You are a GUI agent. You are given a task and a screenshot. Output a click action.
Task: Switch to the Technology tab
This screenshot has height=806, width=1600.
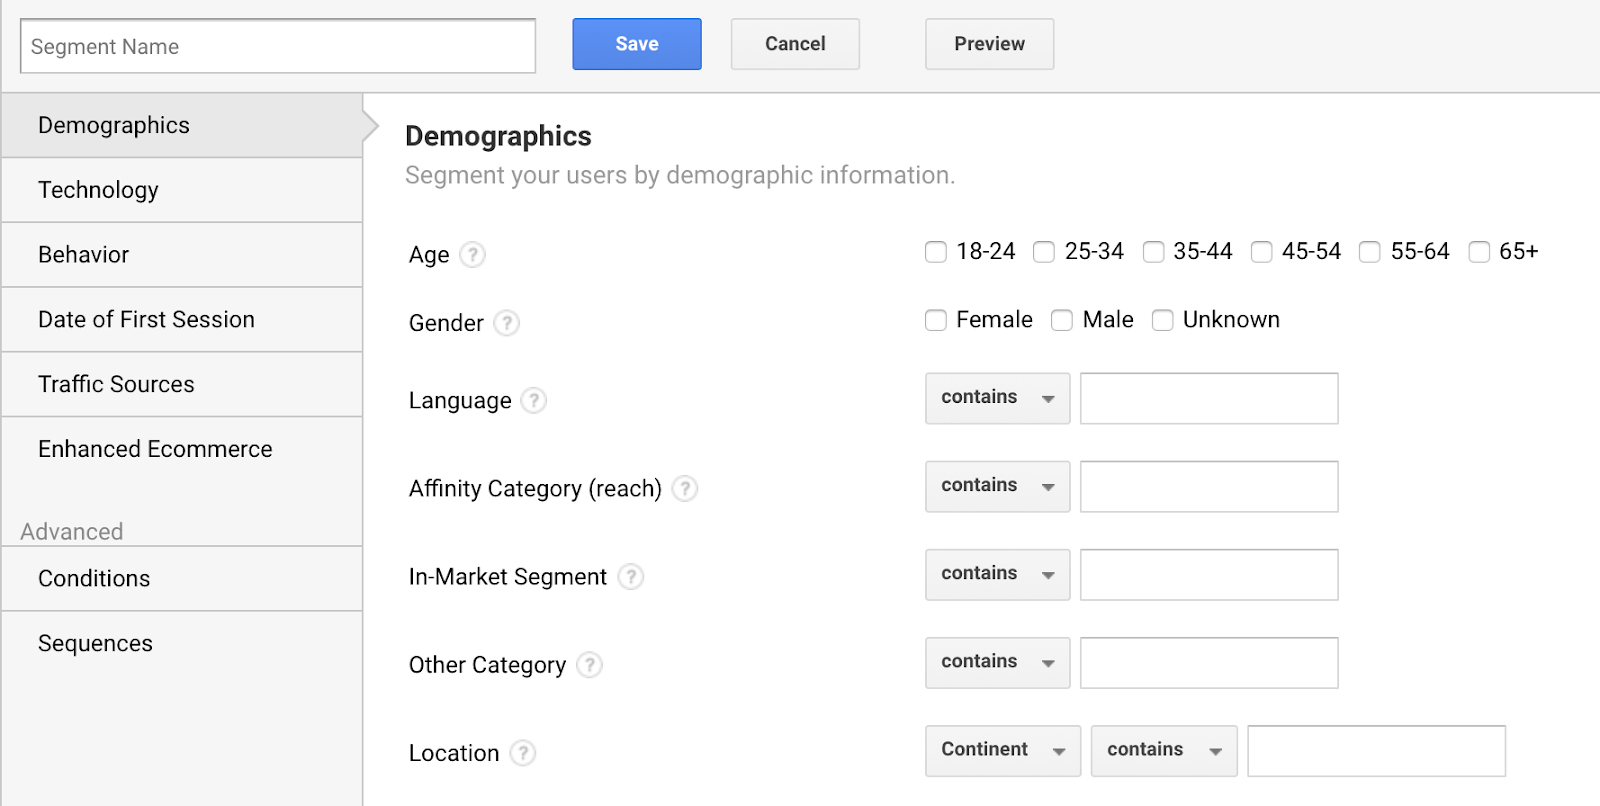[98, 190]
